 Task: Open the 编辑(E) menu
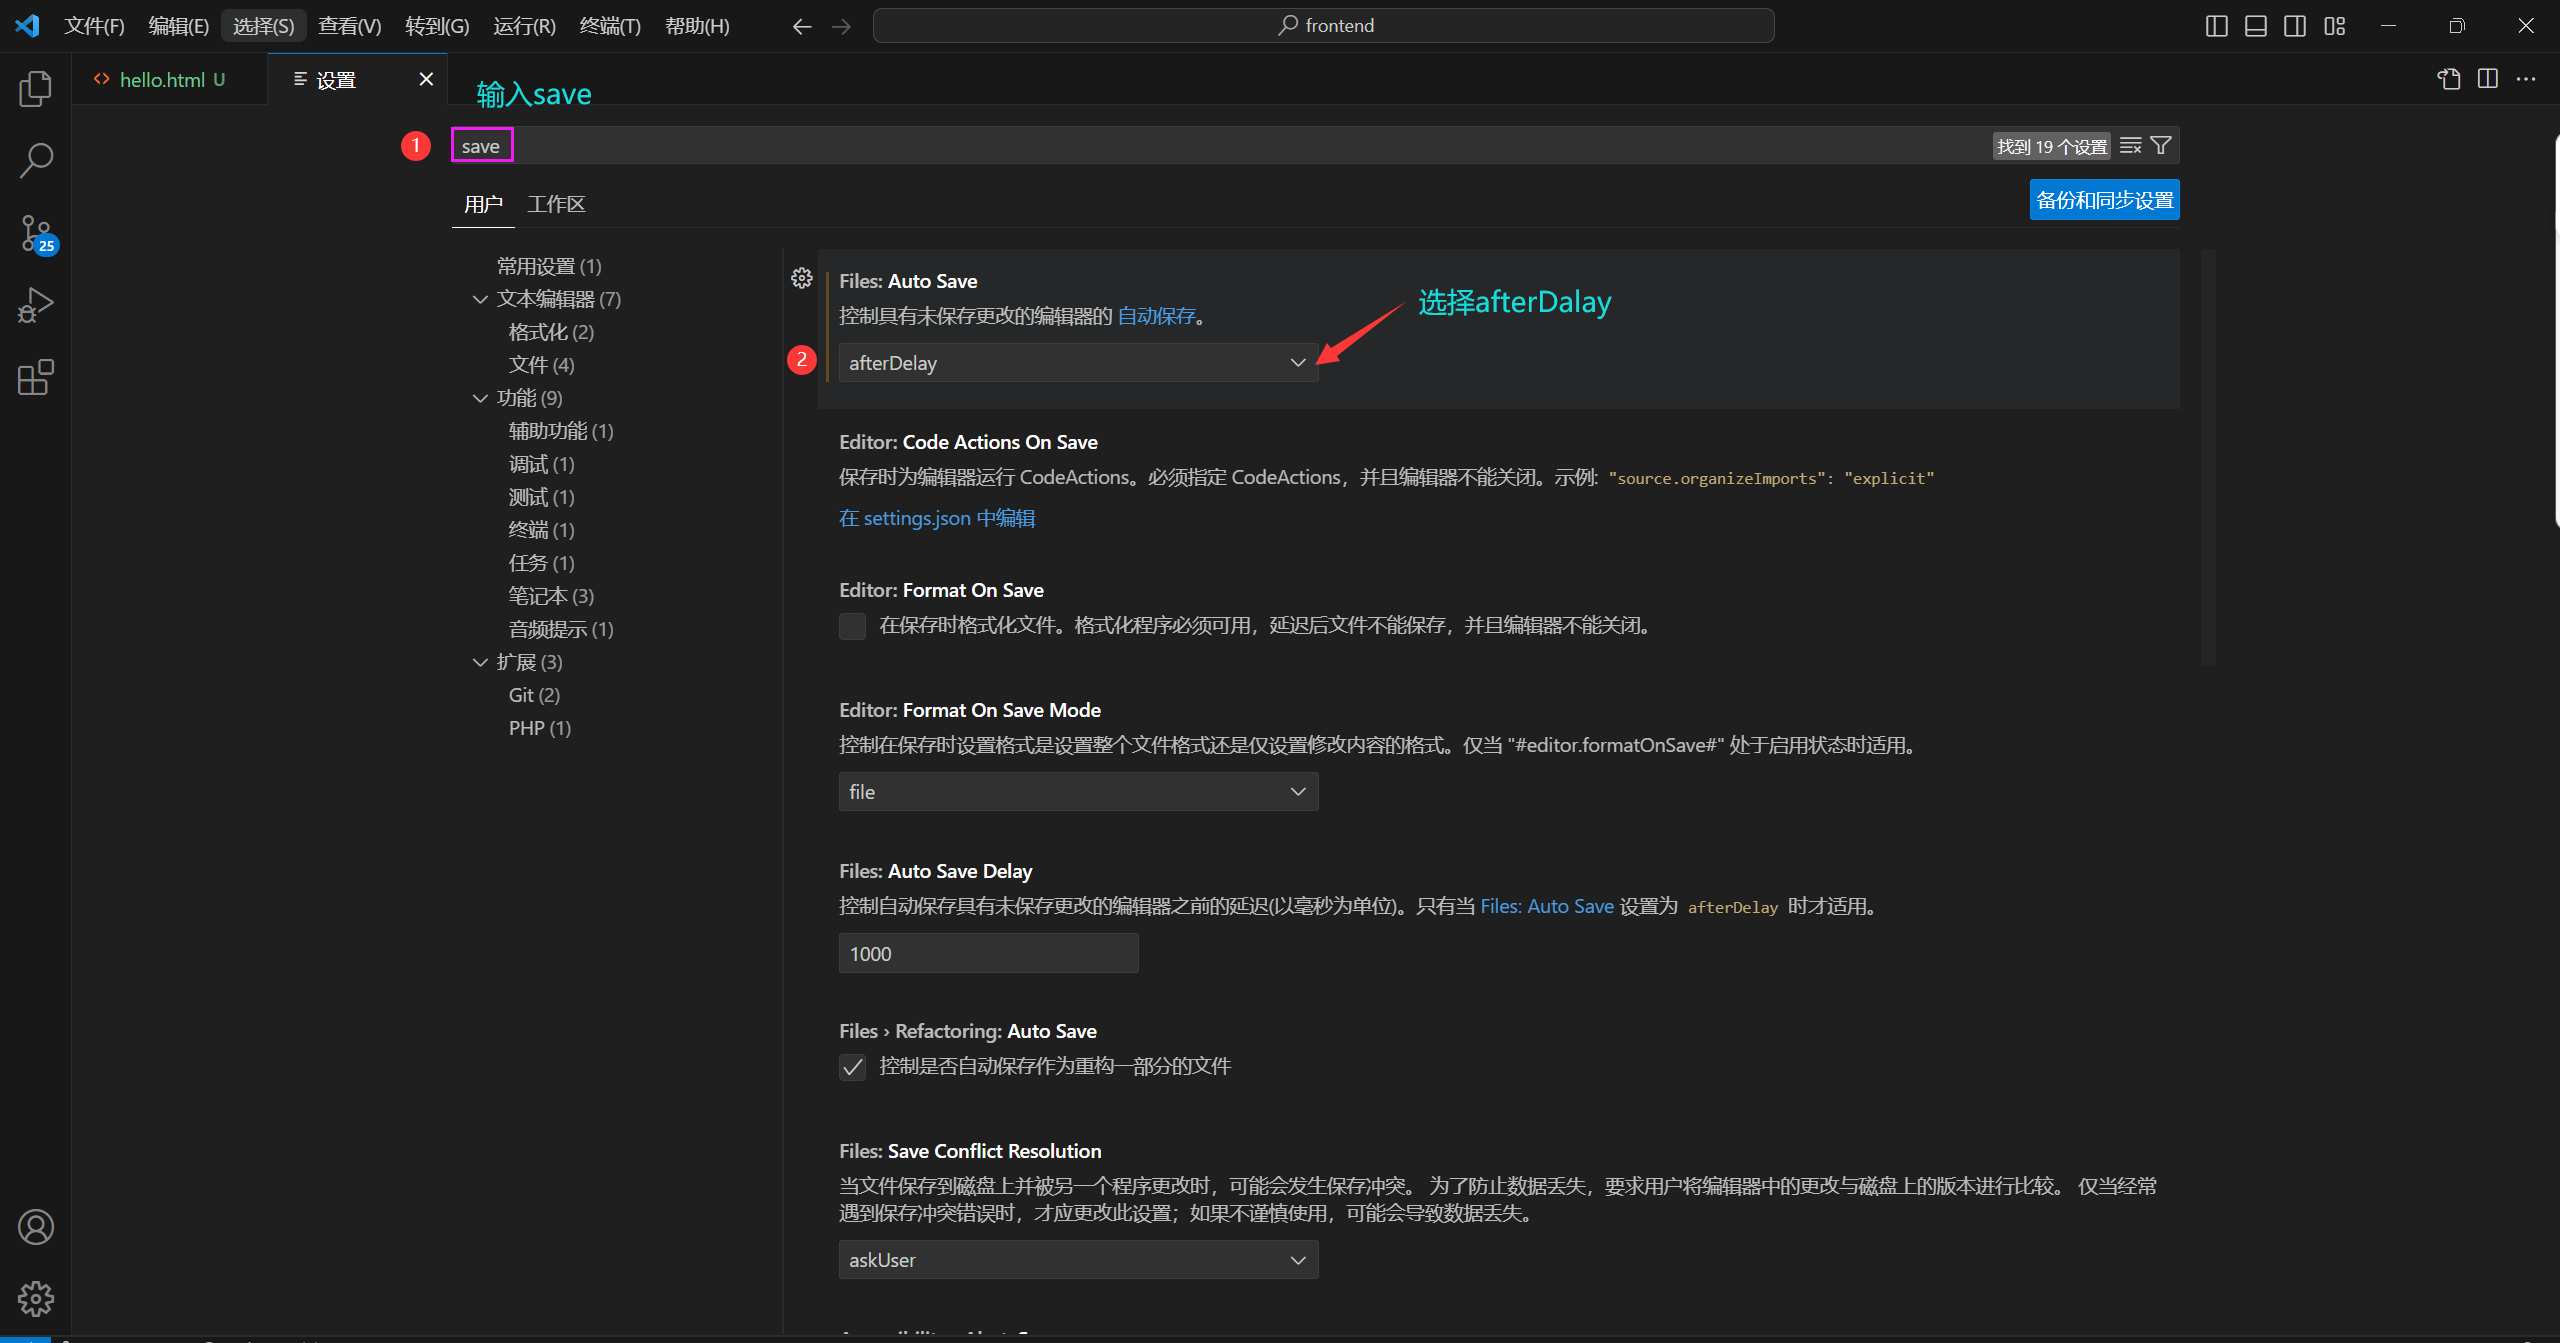(x=178, y=26)
